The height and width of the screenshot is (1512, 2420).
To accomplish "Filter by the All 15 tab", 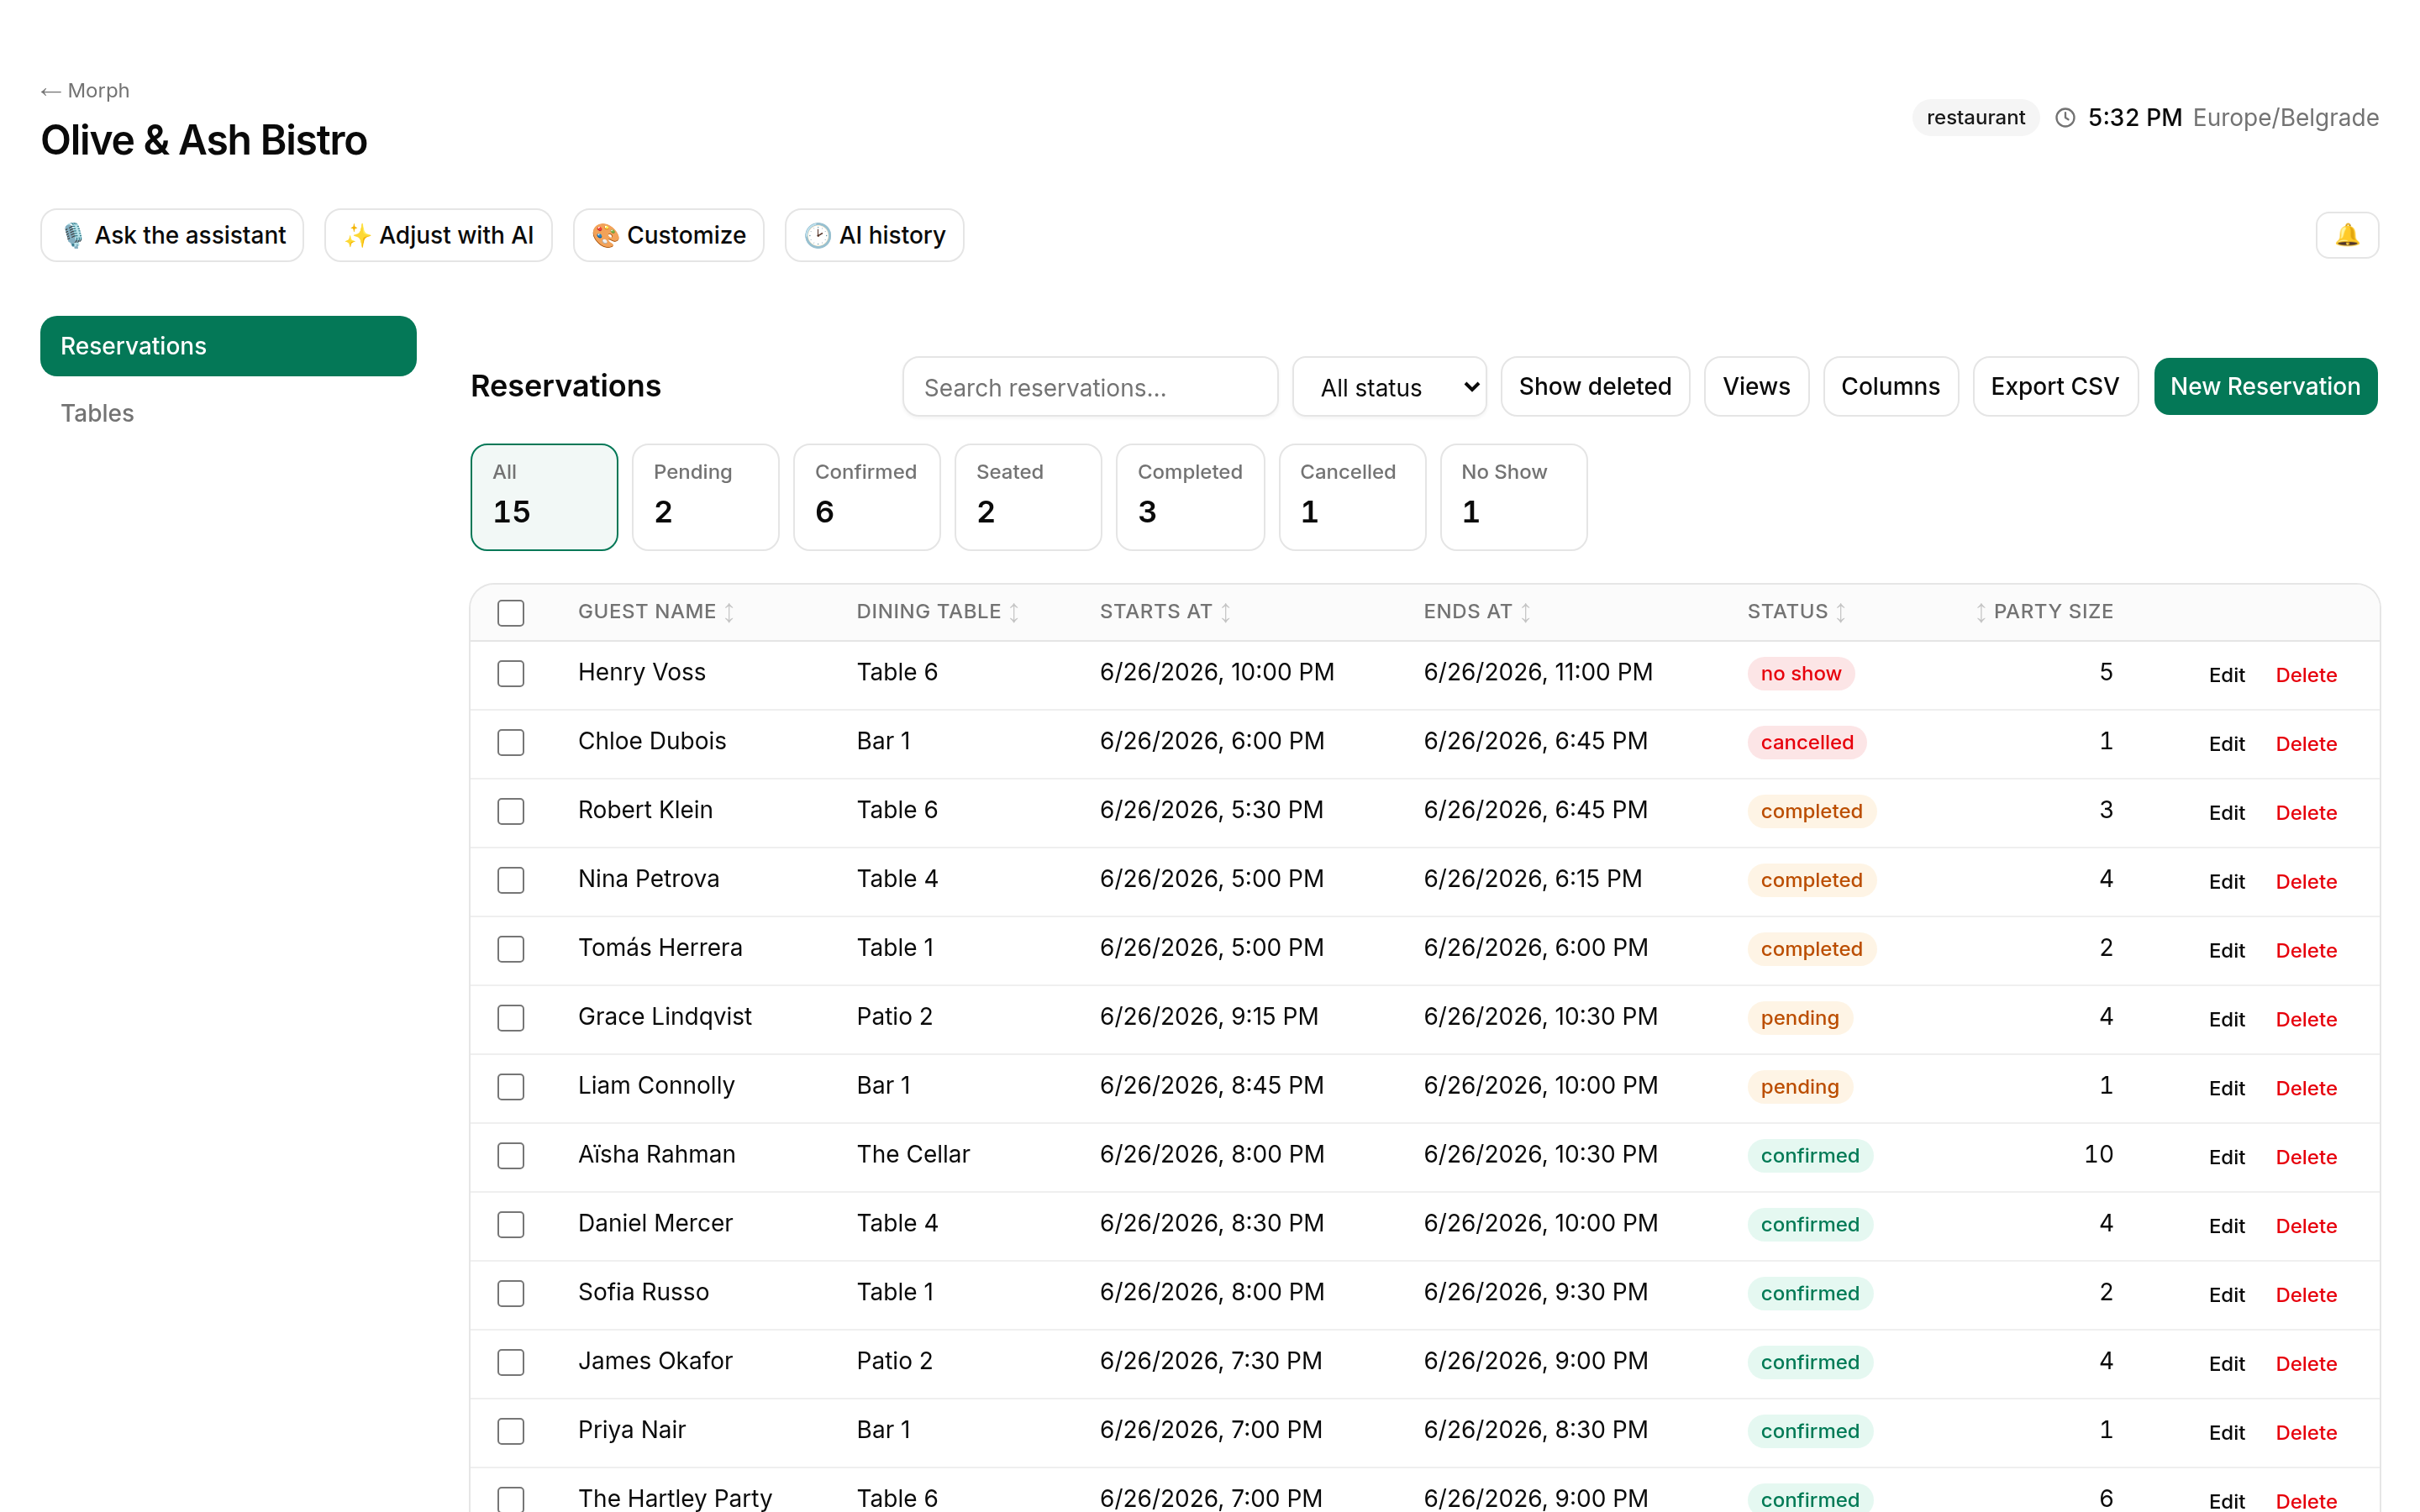I will [544, 497].
